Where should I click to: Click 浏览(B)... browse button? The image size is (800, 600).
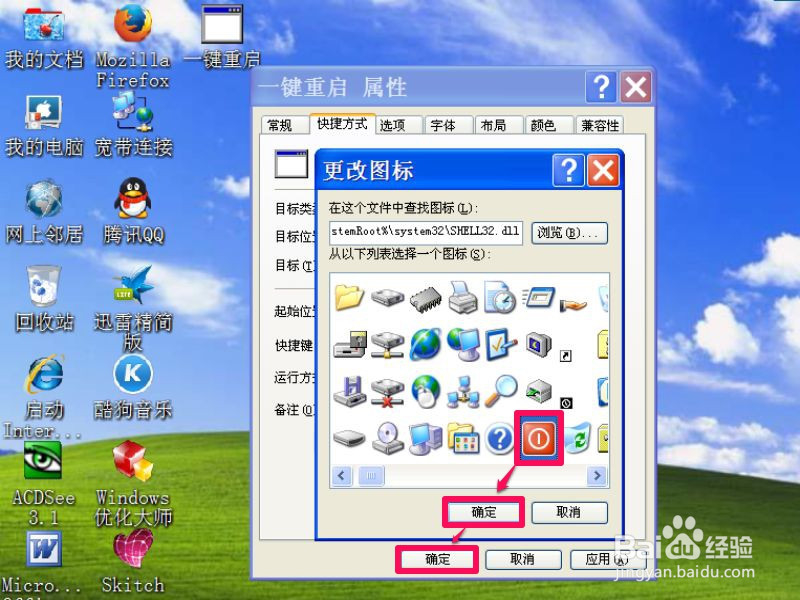[x=569, y=233]
